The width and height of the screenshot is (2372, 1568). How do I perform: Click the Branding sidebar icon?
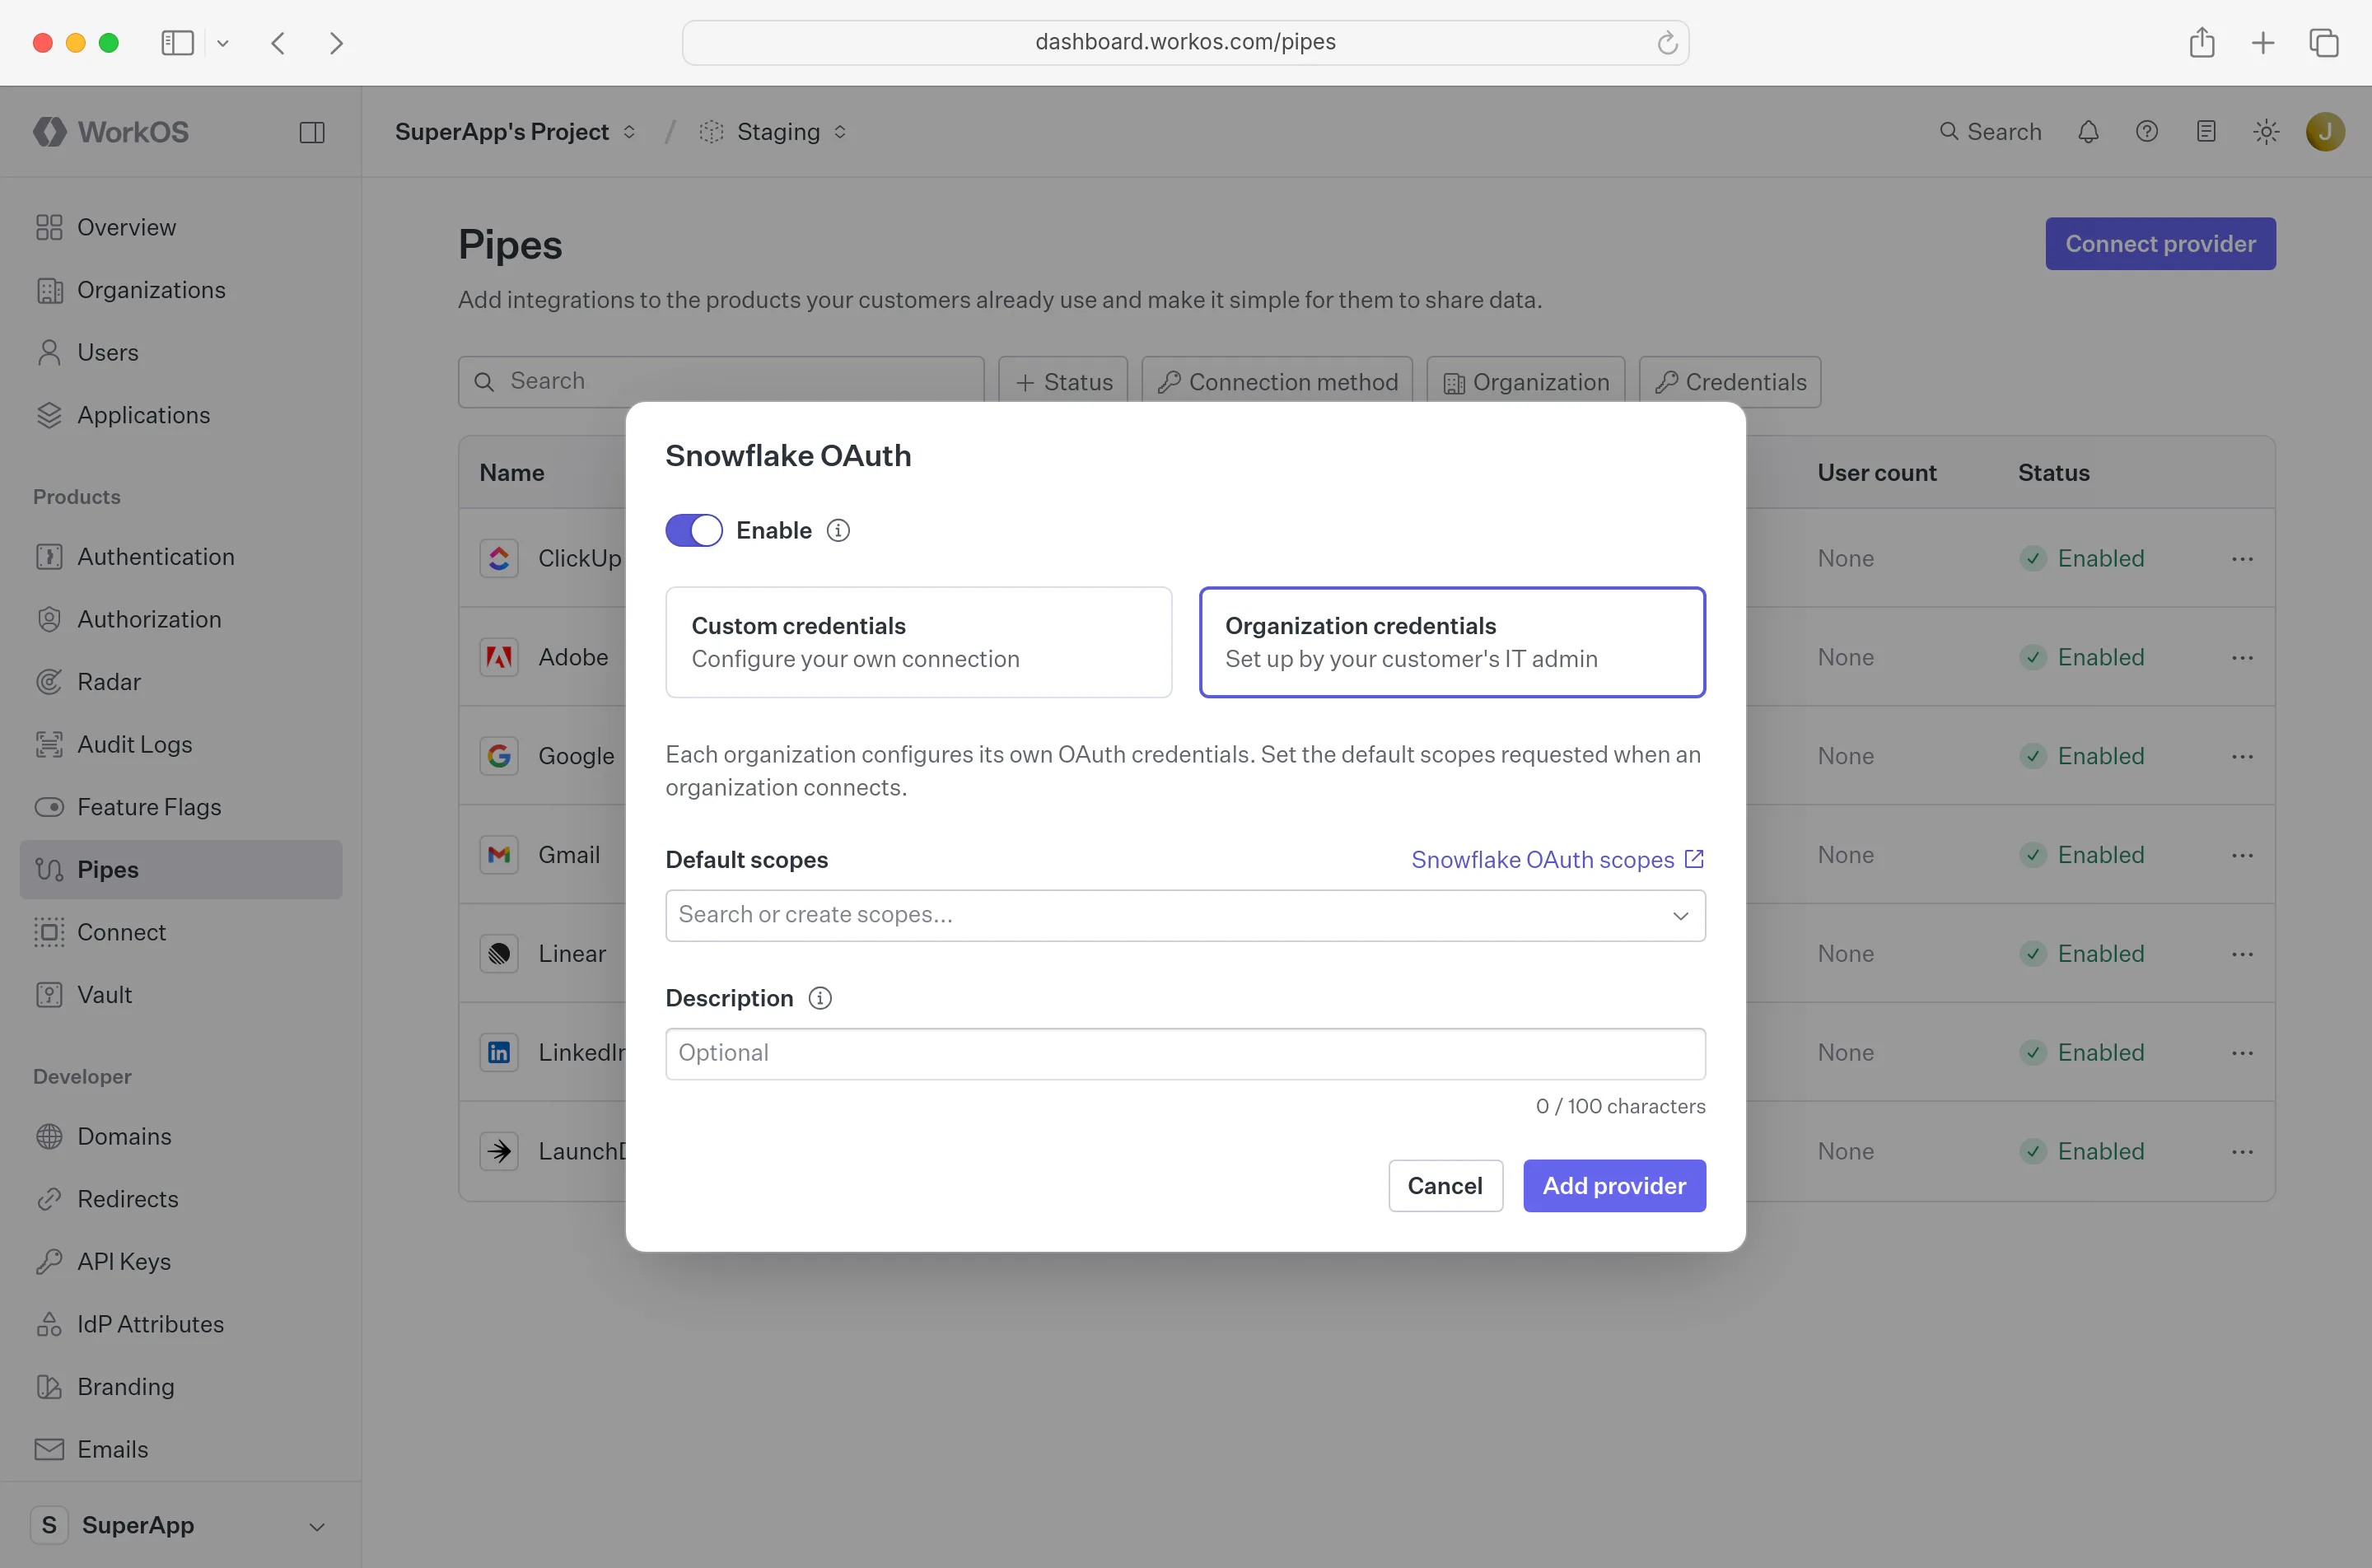coord(49,1387)
